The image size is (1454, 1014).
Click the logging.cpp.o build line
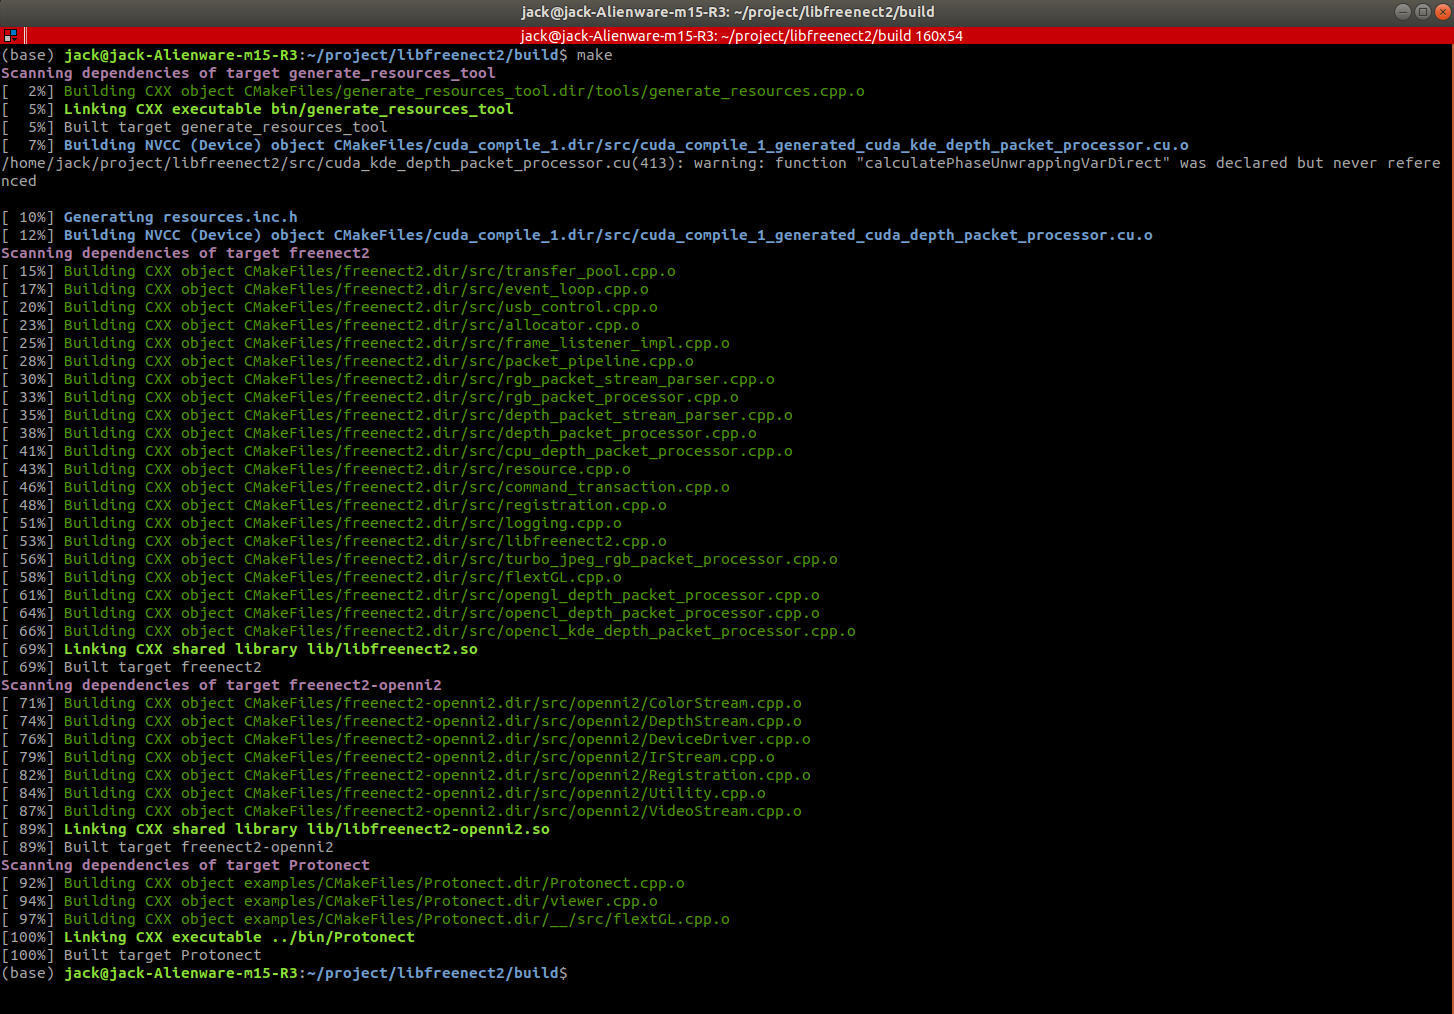coord(311,523)
